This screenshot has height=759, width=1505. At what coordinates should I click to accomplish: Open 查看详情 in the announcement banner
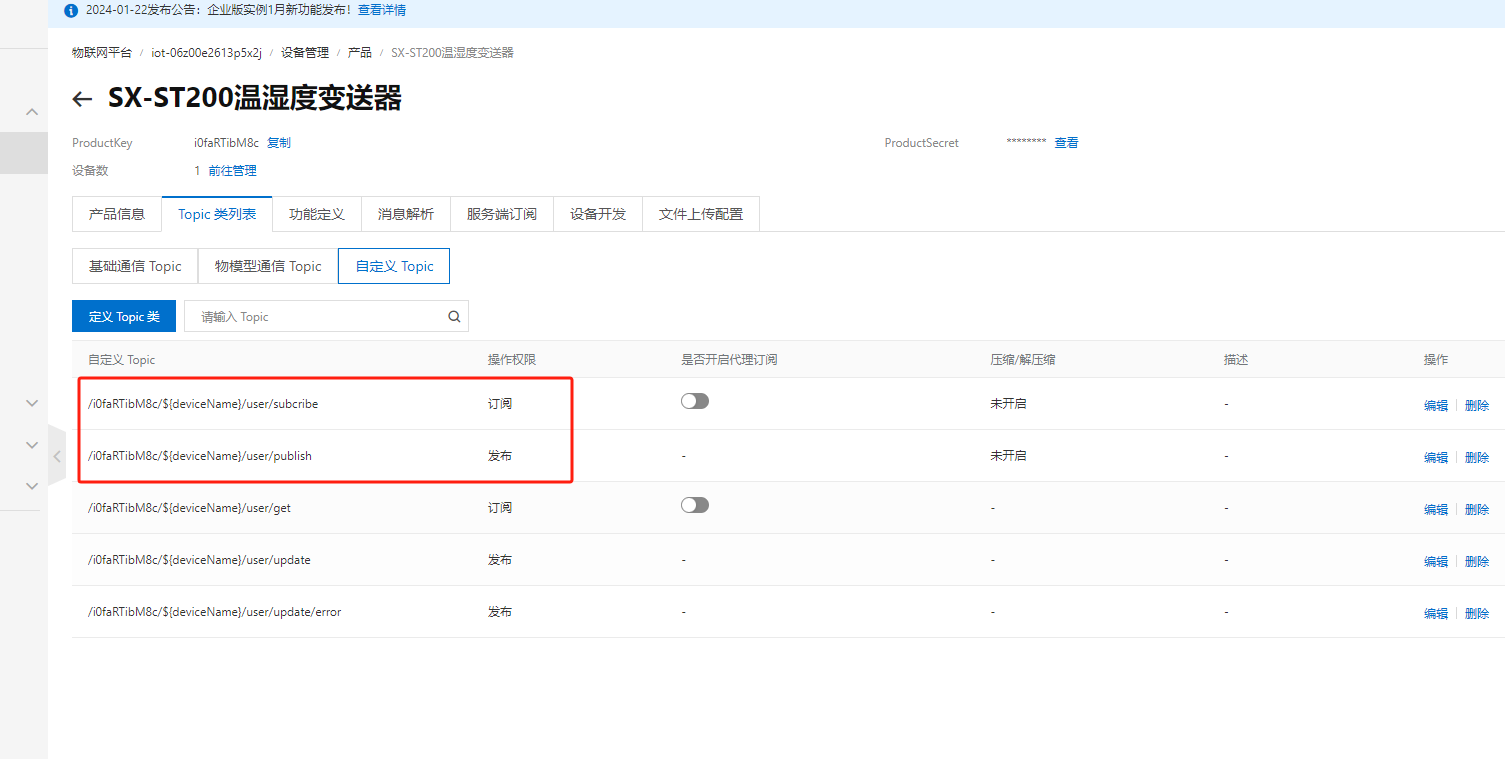382,10
